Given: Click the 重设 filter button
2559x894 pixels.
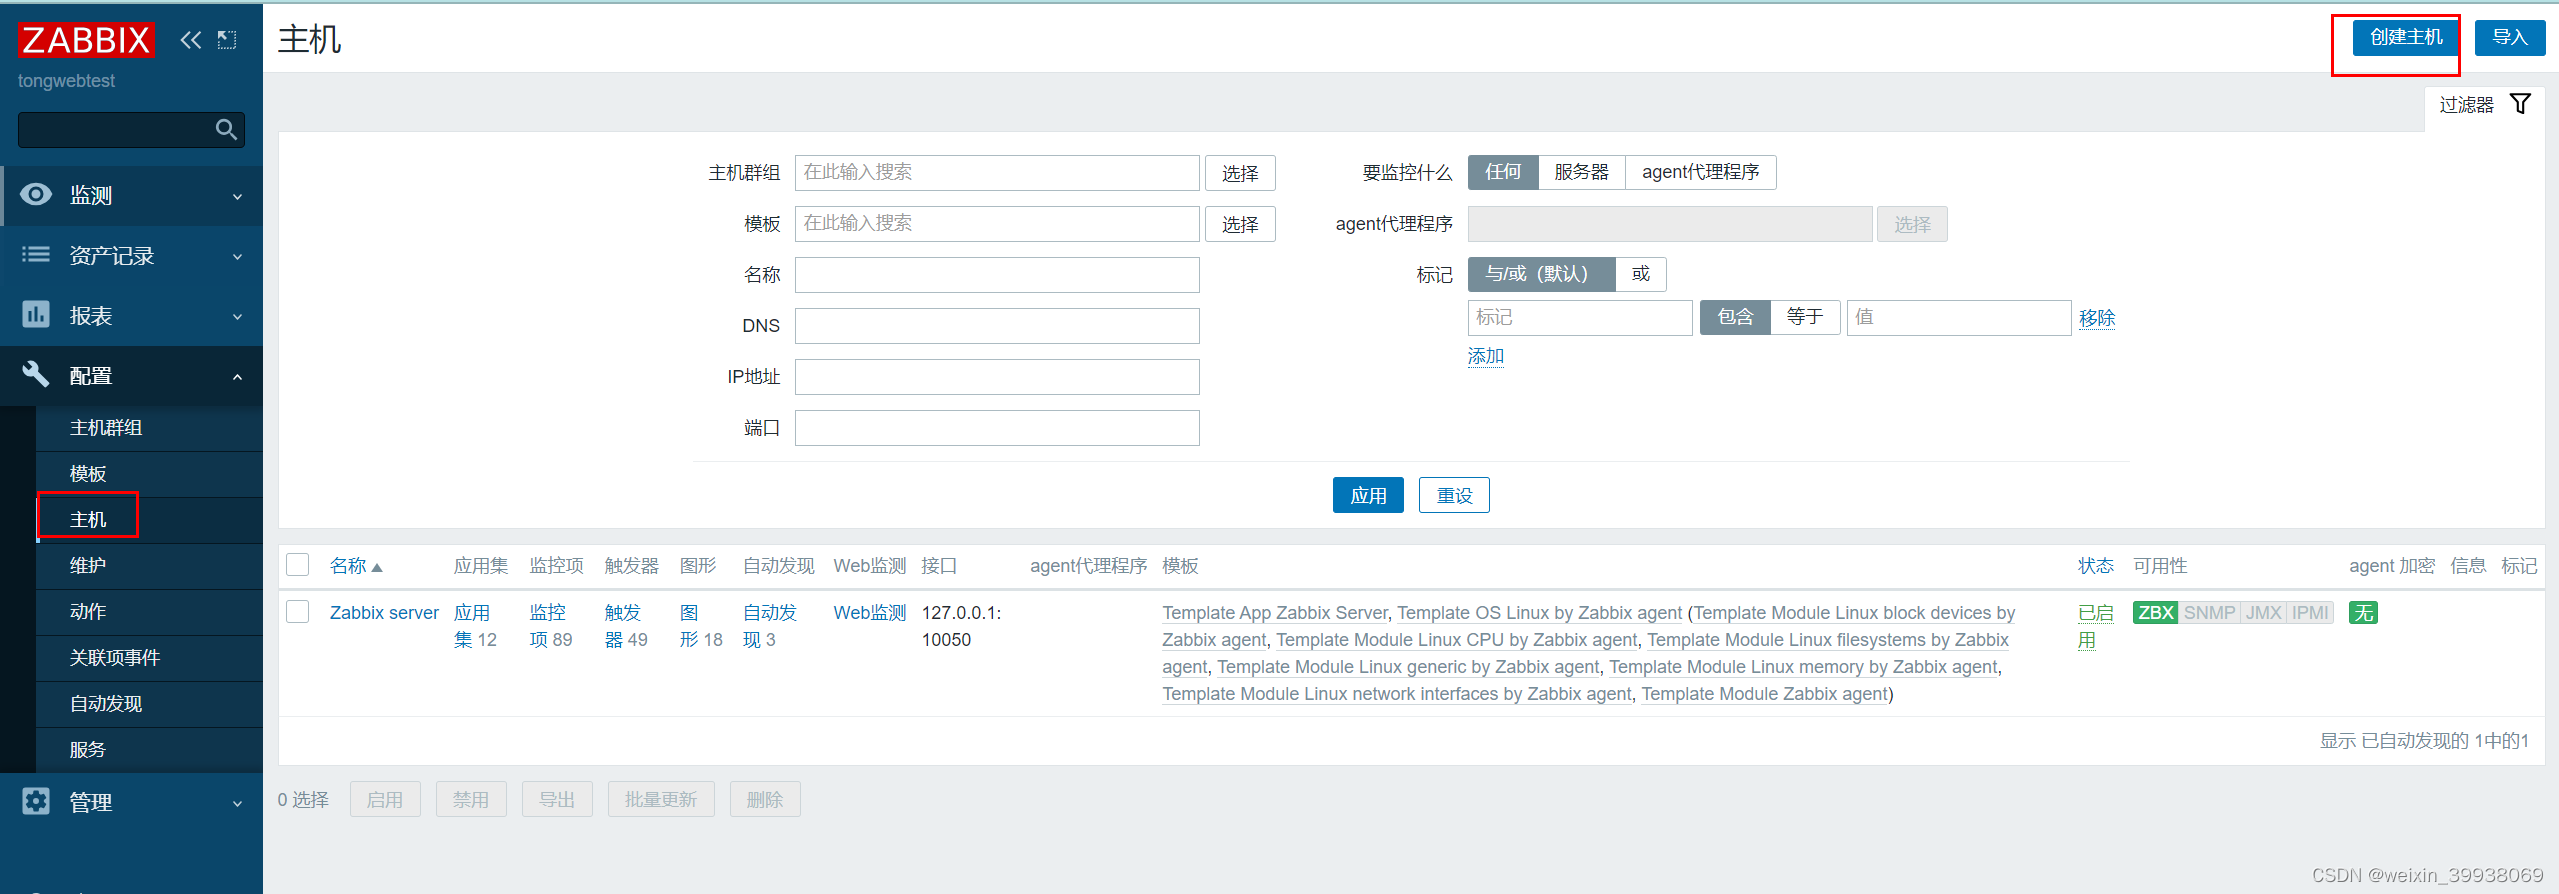Looking at the screenshot, I should pos(1454,495).
